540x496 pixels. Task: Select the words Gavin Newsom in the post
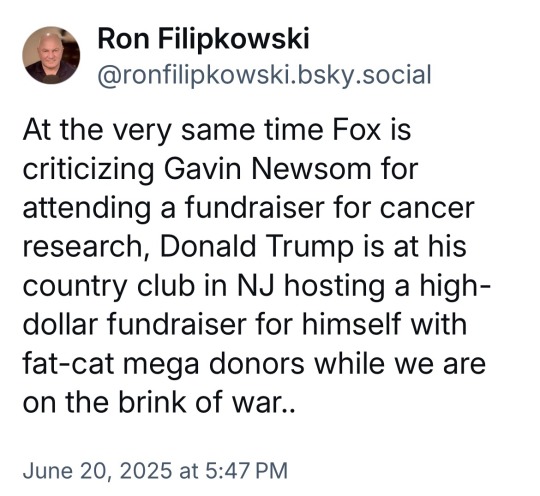pyautogui.click(x=267, y=169)
